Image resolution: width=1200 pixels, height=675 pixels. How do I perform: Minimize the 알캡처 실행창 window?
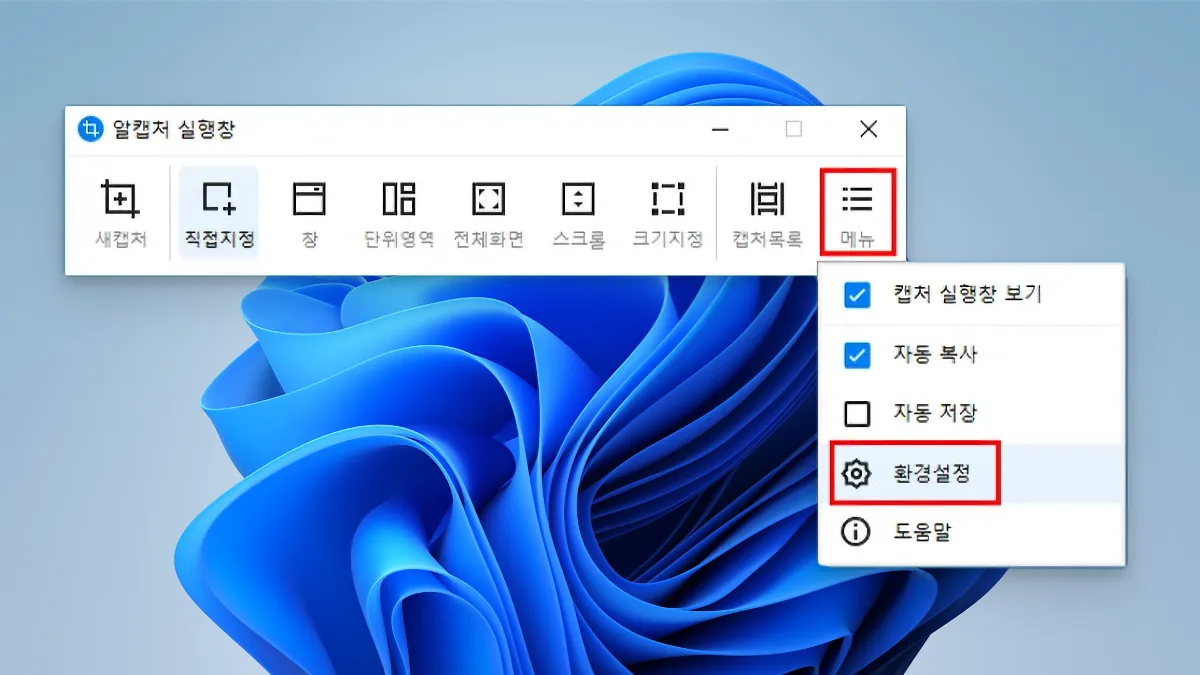tap(721, 129)
